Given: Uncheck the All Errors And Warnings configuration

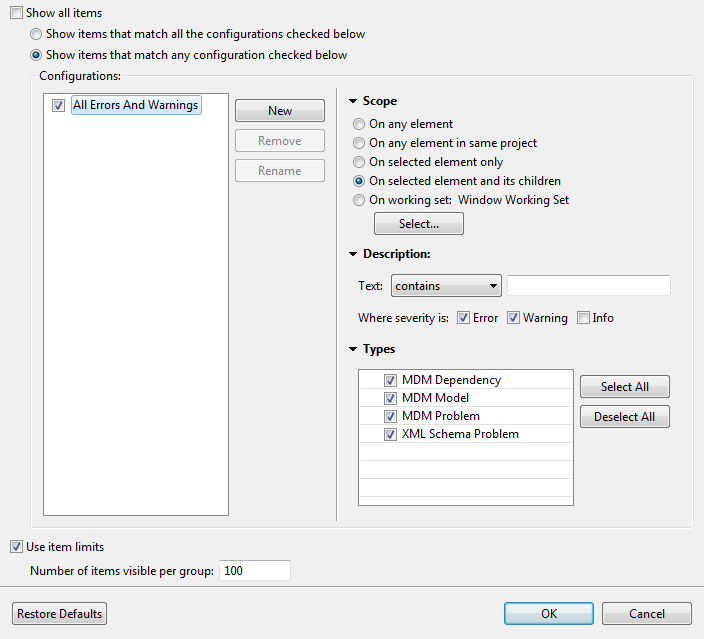Looking at the screenshot, I should tap(59, 105).
